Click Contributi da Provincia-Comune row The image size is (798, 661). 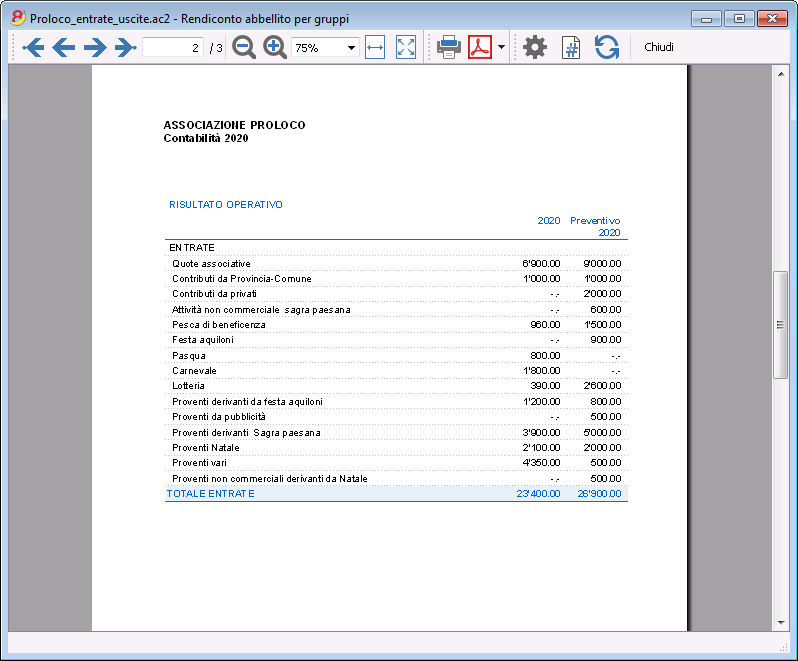[x=396, y=279]
